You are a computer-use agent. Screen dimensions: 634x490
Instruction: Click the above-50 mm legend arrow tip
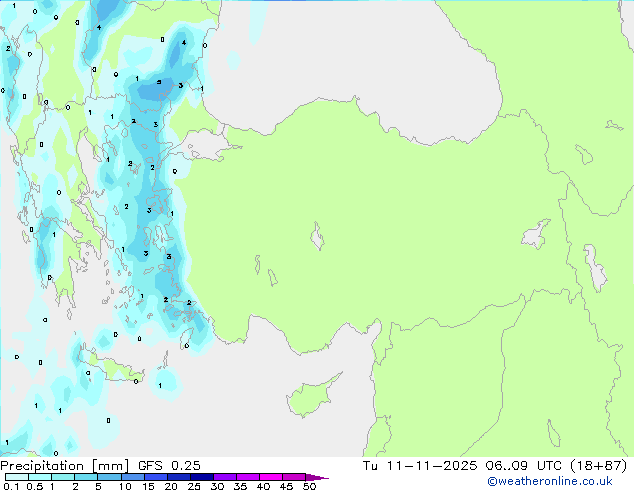317,477
